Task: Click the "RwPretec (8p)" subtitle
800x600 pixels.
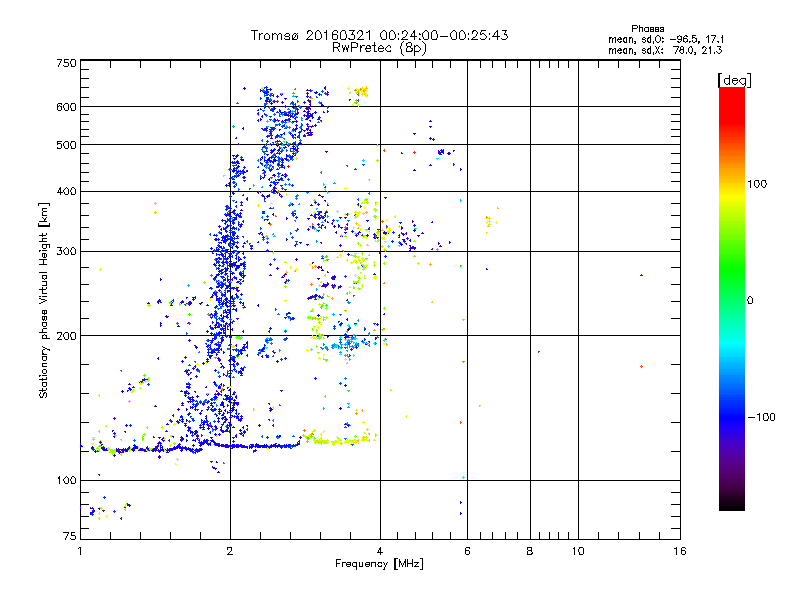Action: (379, 48)
